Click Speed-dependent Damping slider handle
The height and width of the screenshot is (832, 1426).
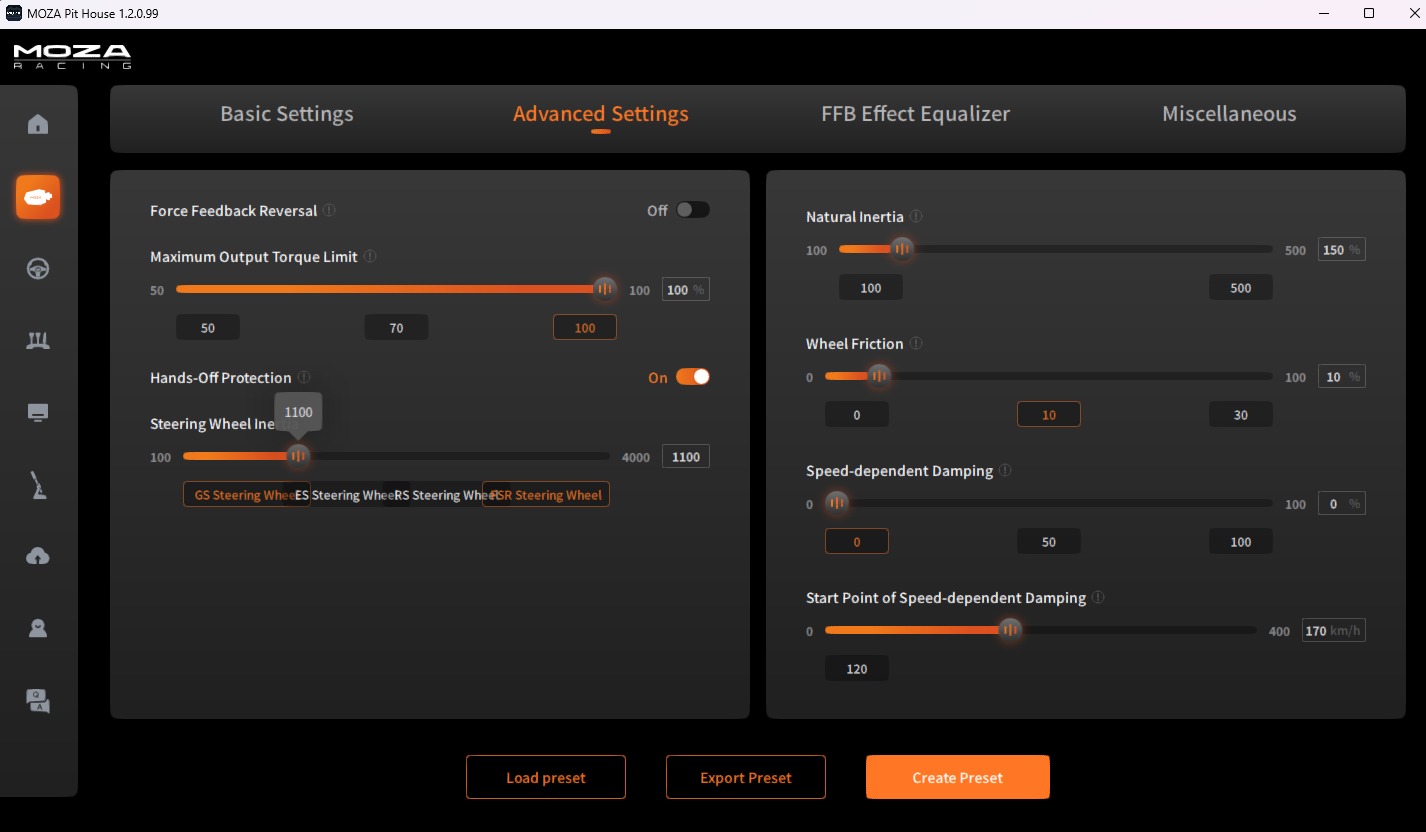pyautogui.click(x=837, y=503)
